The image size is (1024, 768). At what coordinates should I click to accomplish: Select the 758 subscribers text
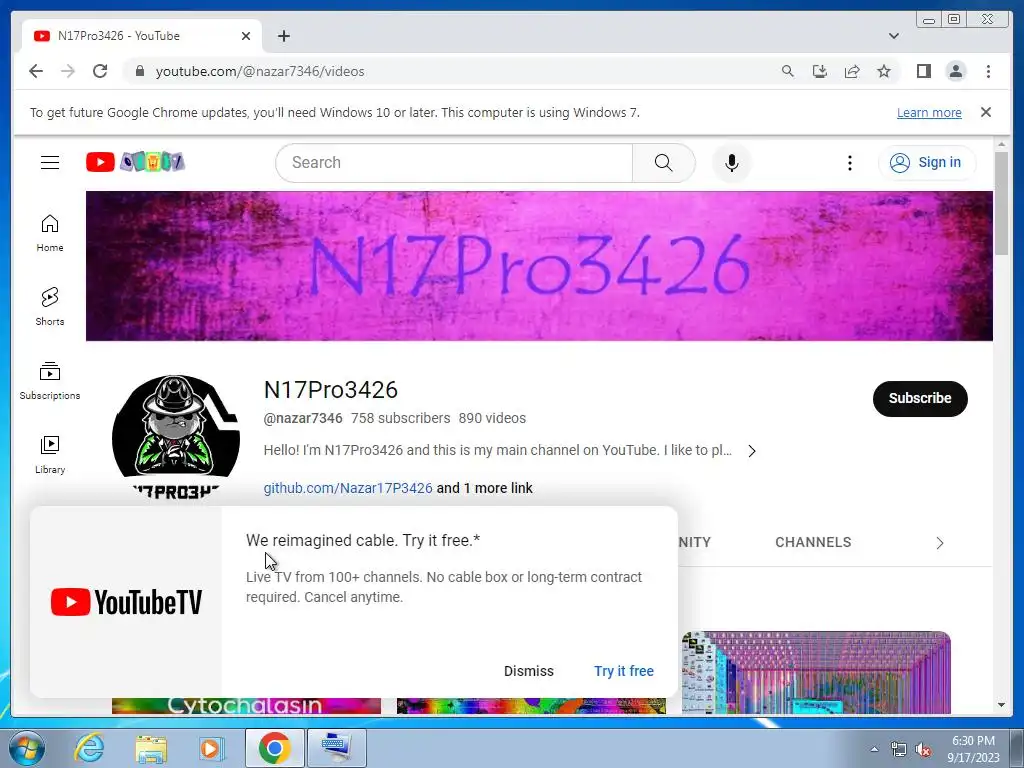(x=400, y=418)
